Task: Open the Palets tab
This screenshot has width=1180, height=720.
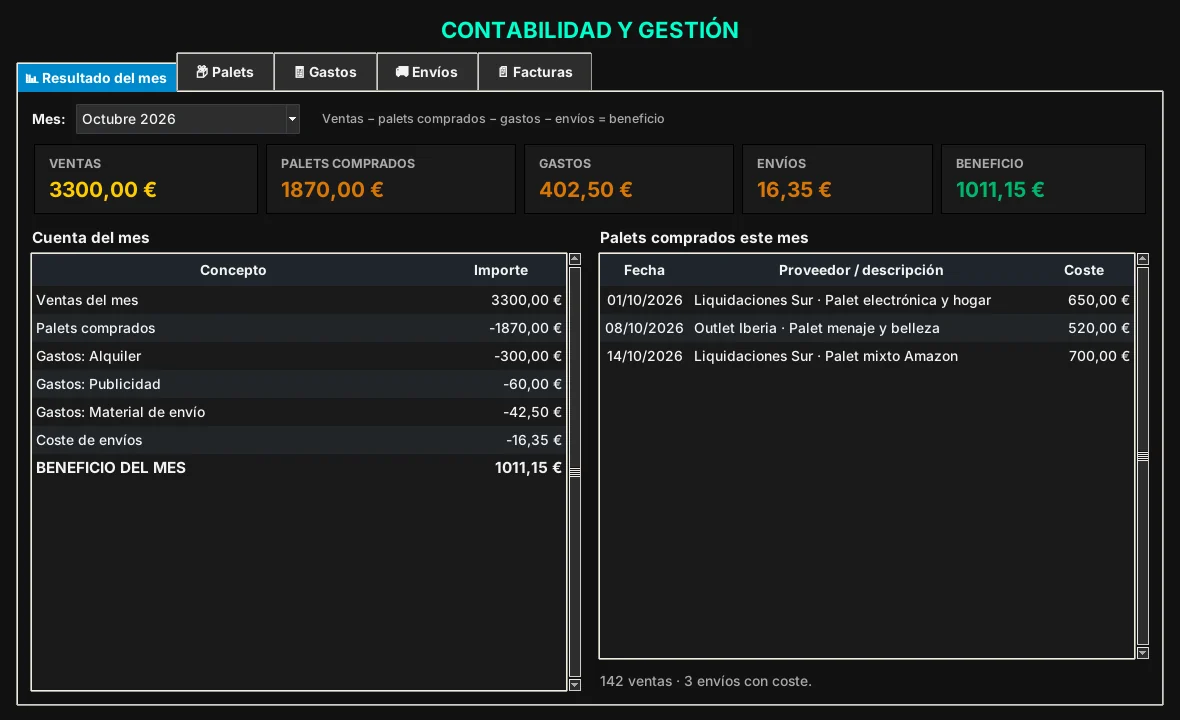Action: [225, 72]
